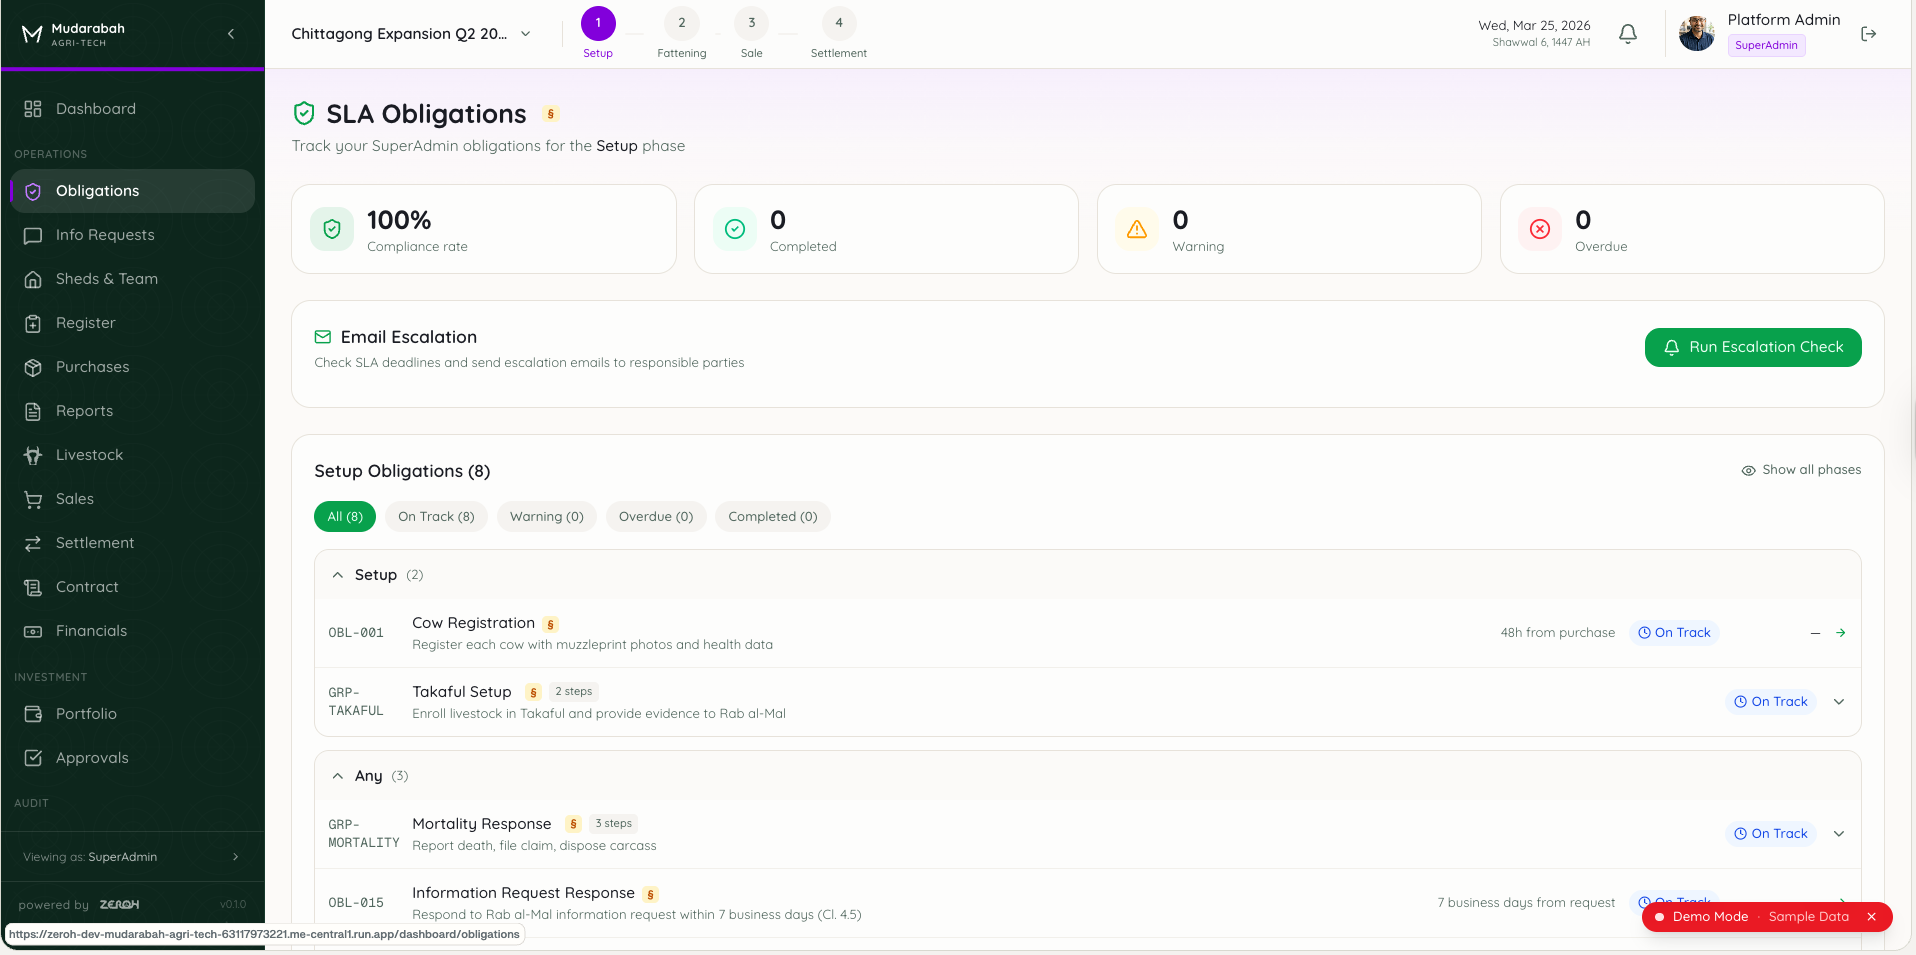Activate the Warning (0) filter chip
Image resolution: width=1916 pixels, height=955 pixels.
pyautogui.click(x=546, y=516)
